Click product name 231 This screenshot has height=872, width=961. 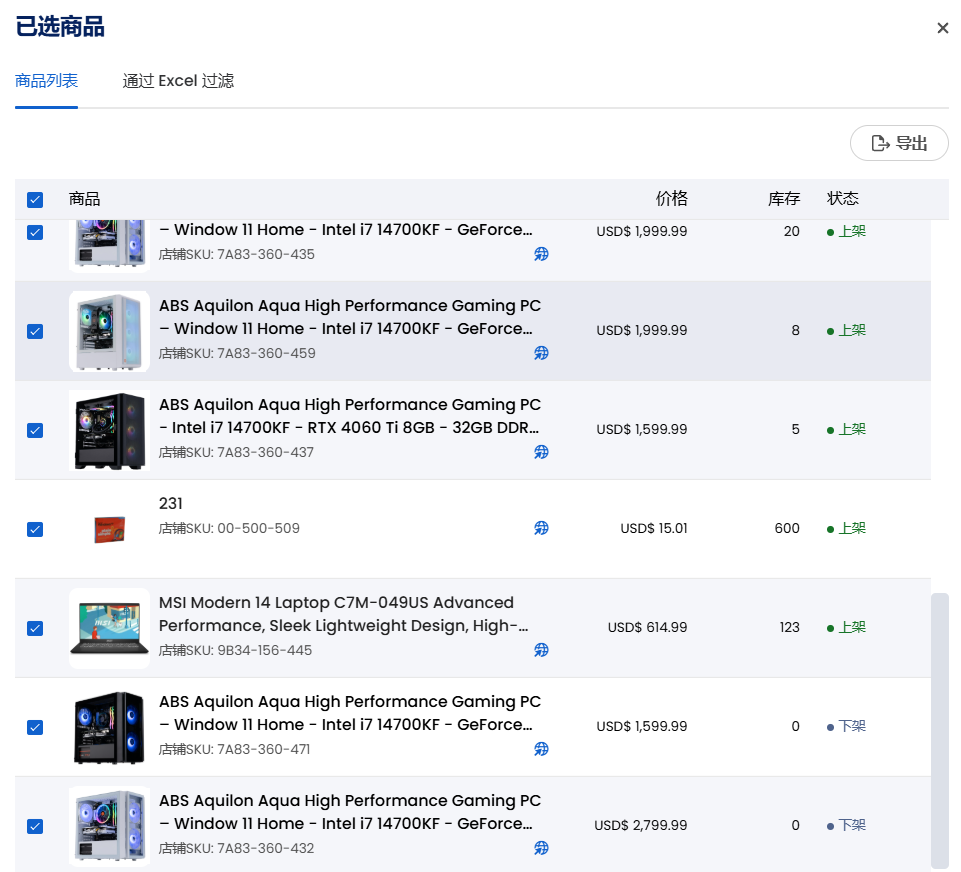point(170,504)
